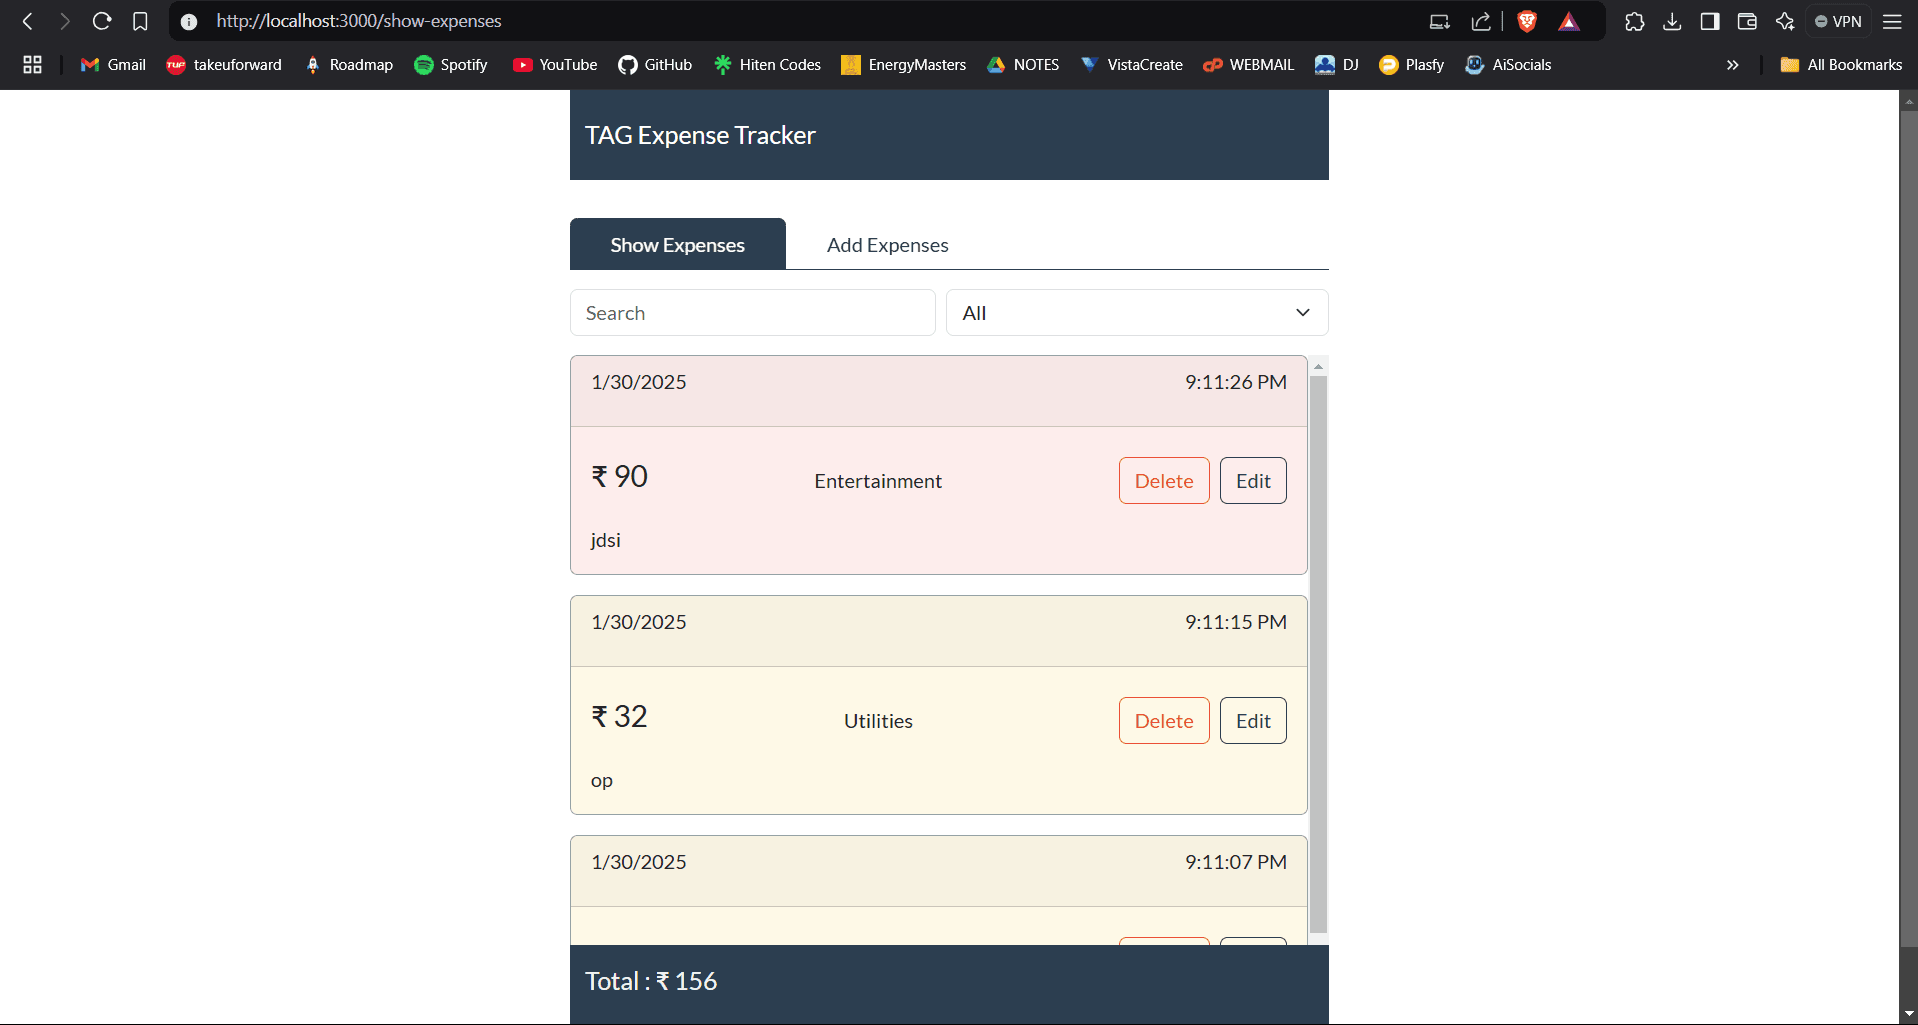Screen dimensions: 1918x1025
Task: Reload the page with the refresh icon
Action: (x=102, y=21)
